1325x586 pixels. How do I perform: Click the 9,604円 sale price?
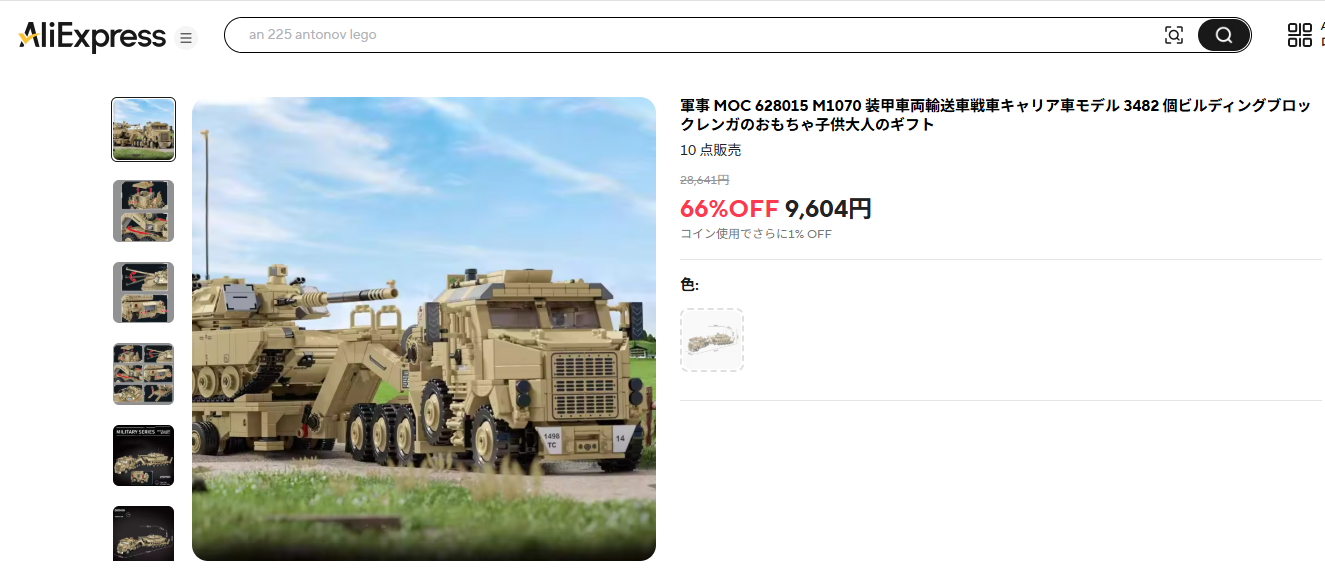pyautogui.click(x=828, y=209)
